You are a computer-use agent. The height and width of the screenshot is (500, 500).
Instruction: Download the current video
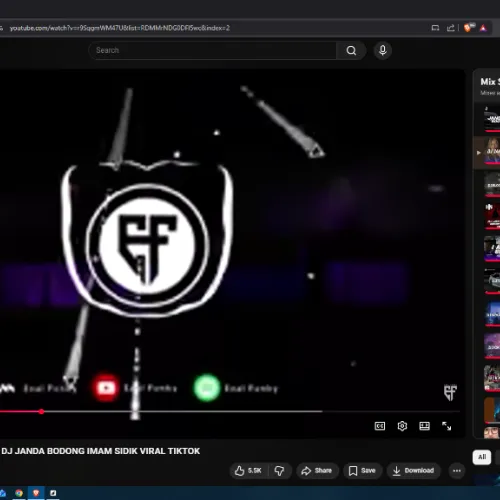[413, 471]
